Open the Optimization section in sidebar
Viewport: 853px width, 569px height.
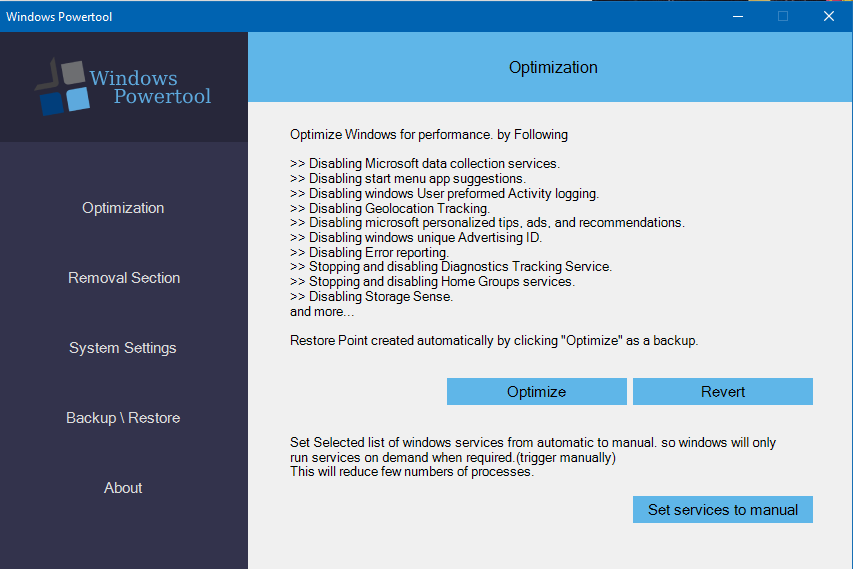point(123,208)
